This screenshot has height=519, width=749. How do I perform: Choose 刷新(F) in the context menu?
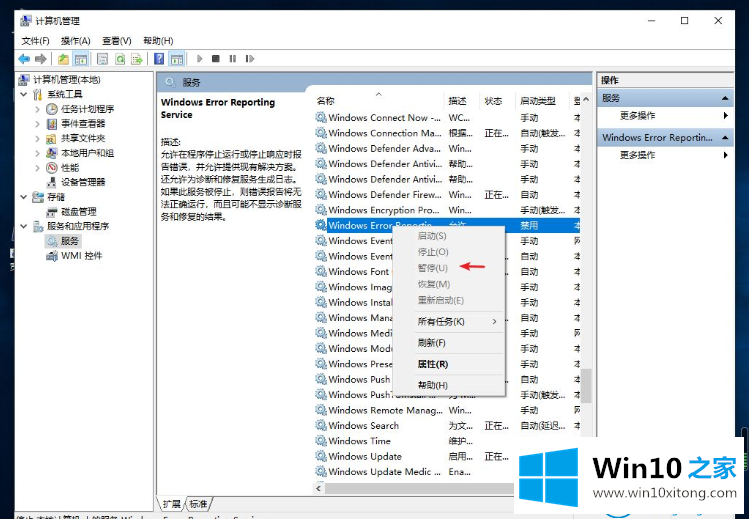click(x=449, y=343)
